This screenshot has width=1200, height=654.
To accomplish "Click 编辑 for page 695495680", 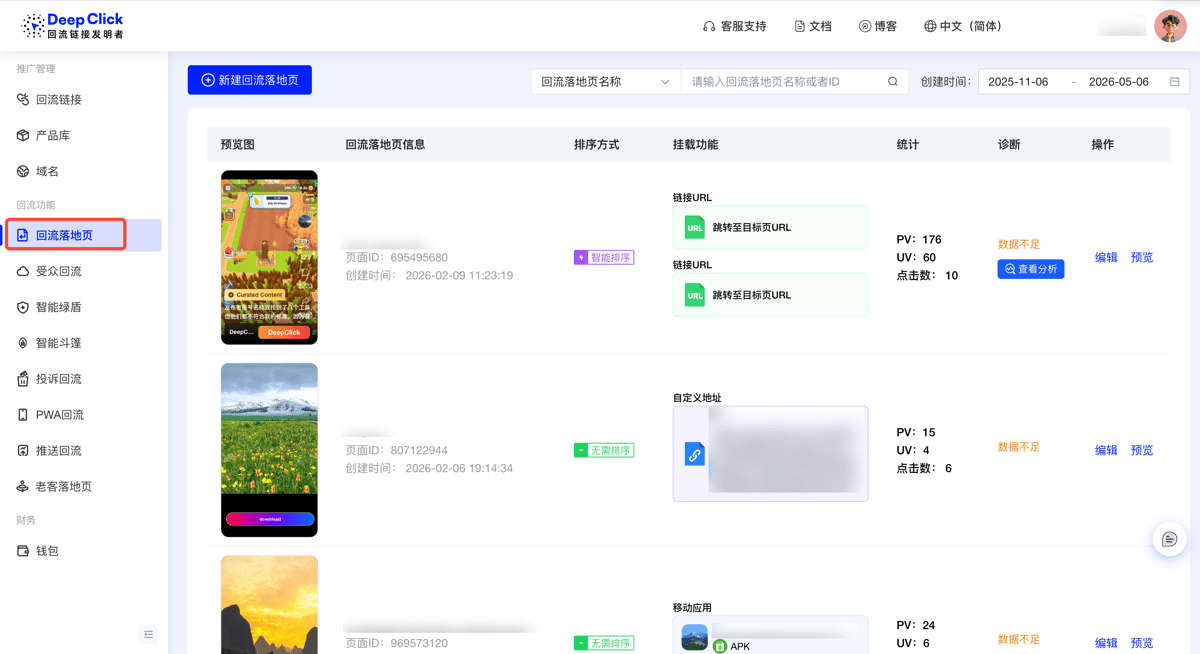I will [x=1106, y=257].
